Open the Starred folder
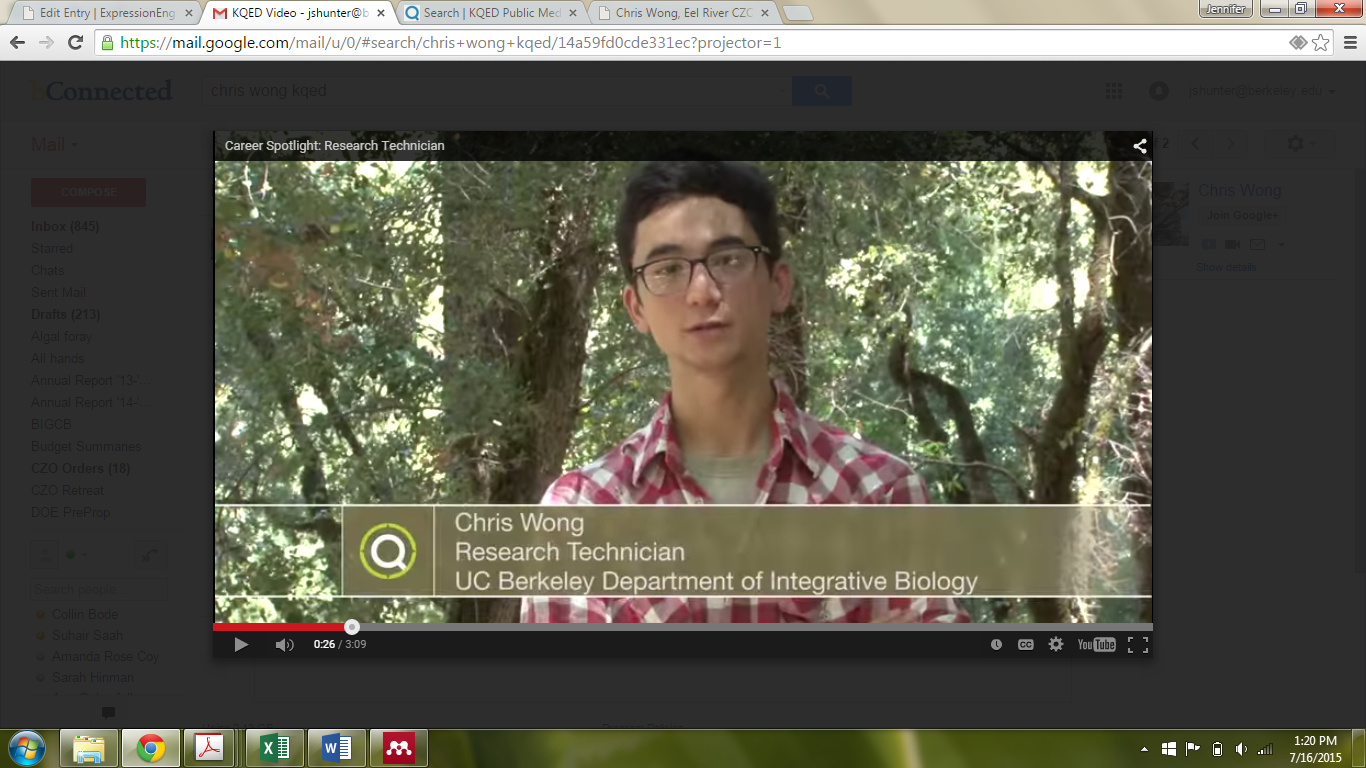Image resolution: width=1366 pixels, height=768 pixels. pyautogui.click(x=52, y=249)
